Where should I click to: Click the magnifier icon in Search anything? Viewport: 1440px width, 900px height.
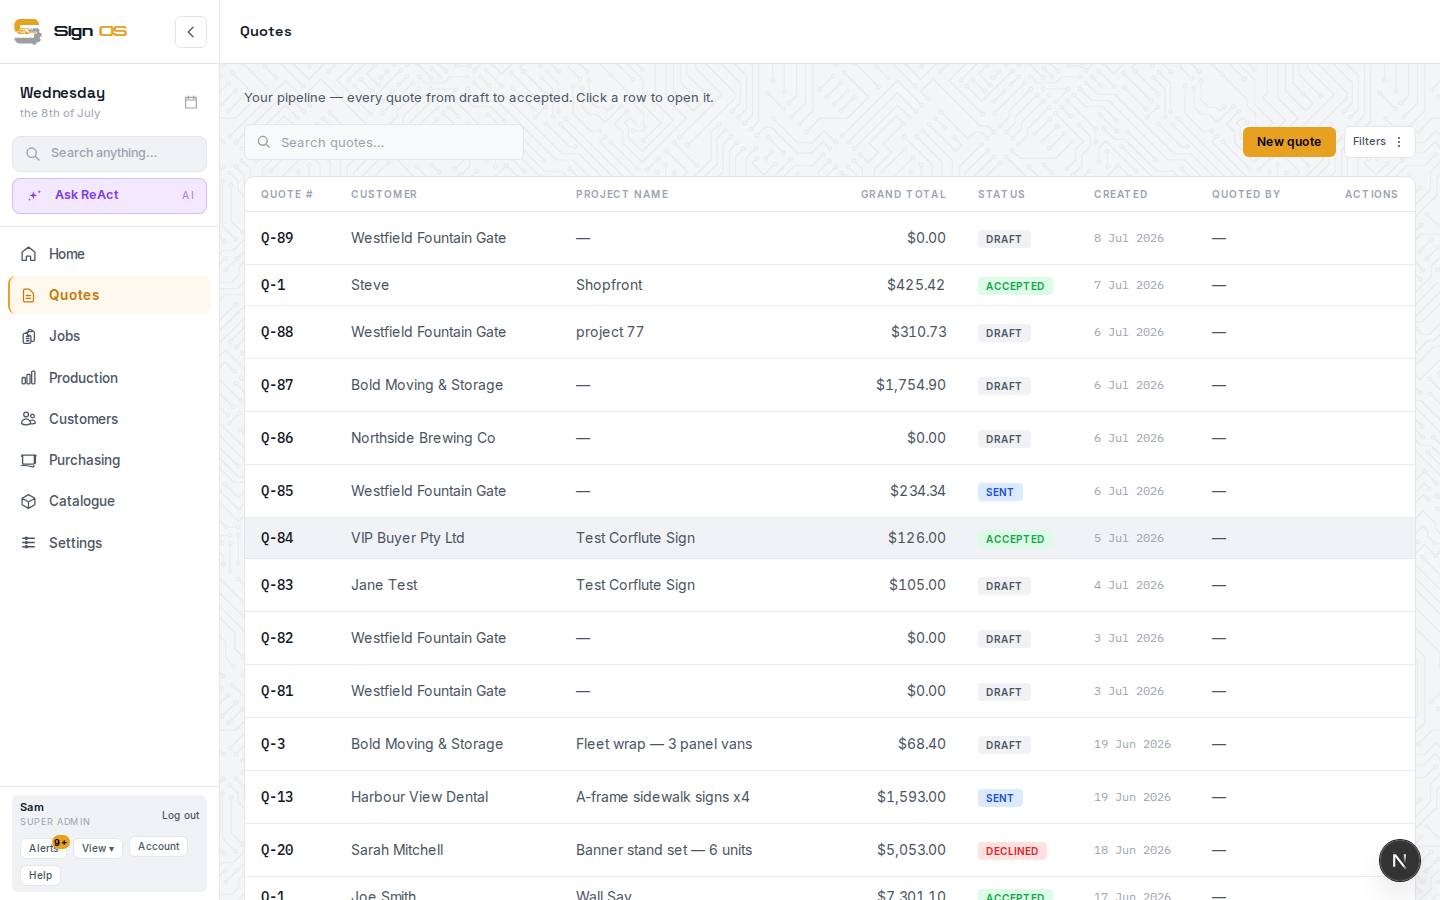(33, 153)
